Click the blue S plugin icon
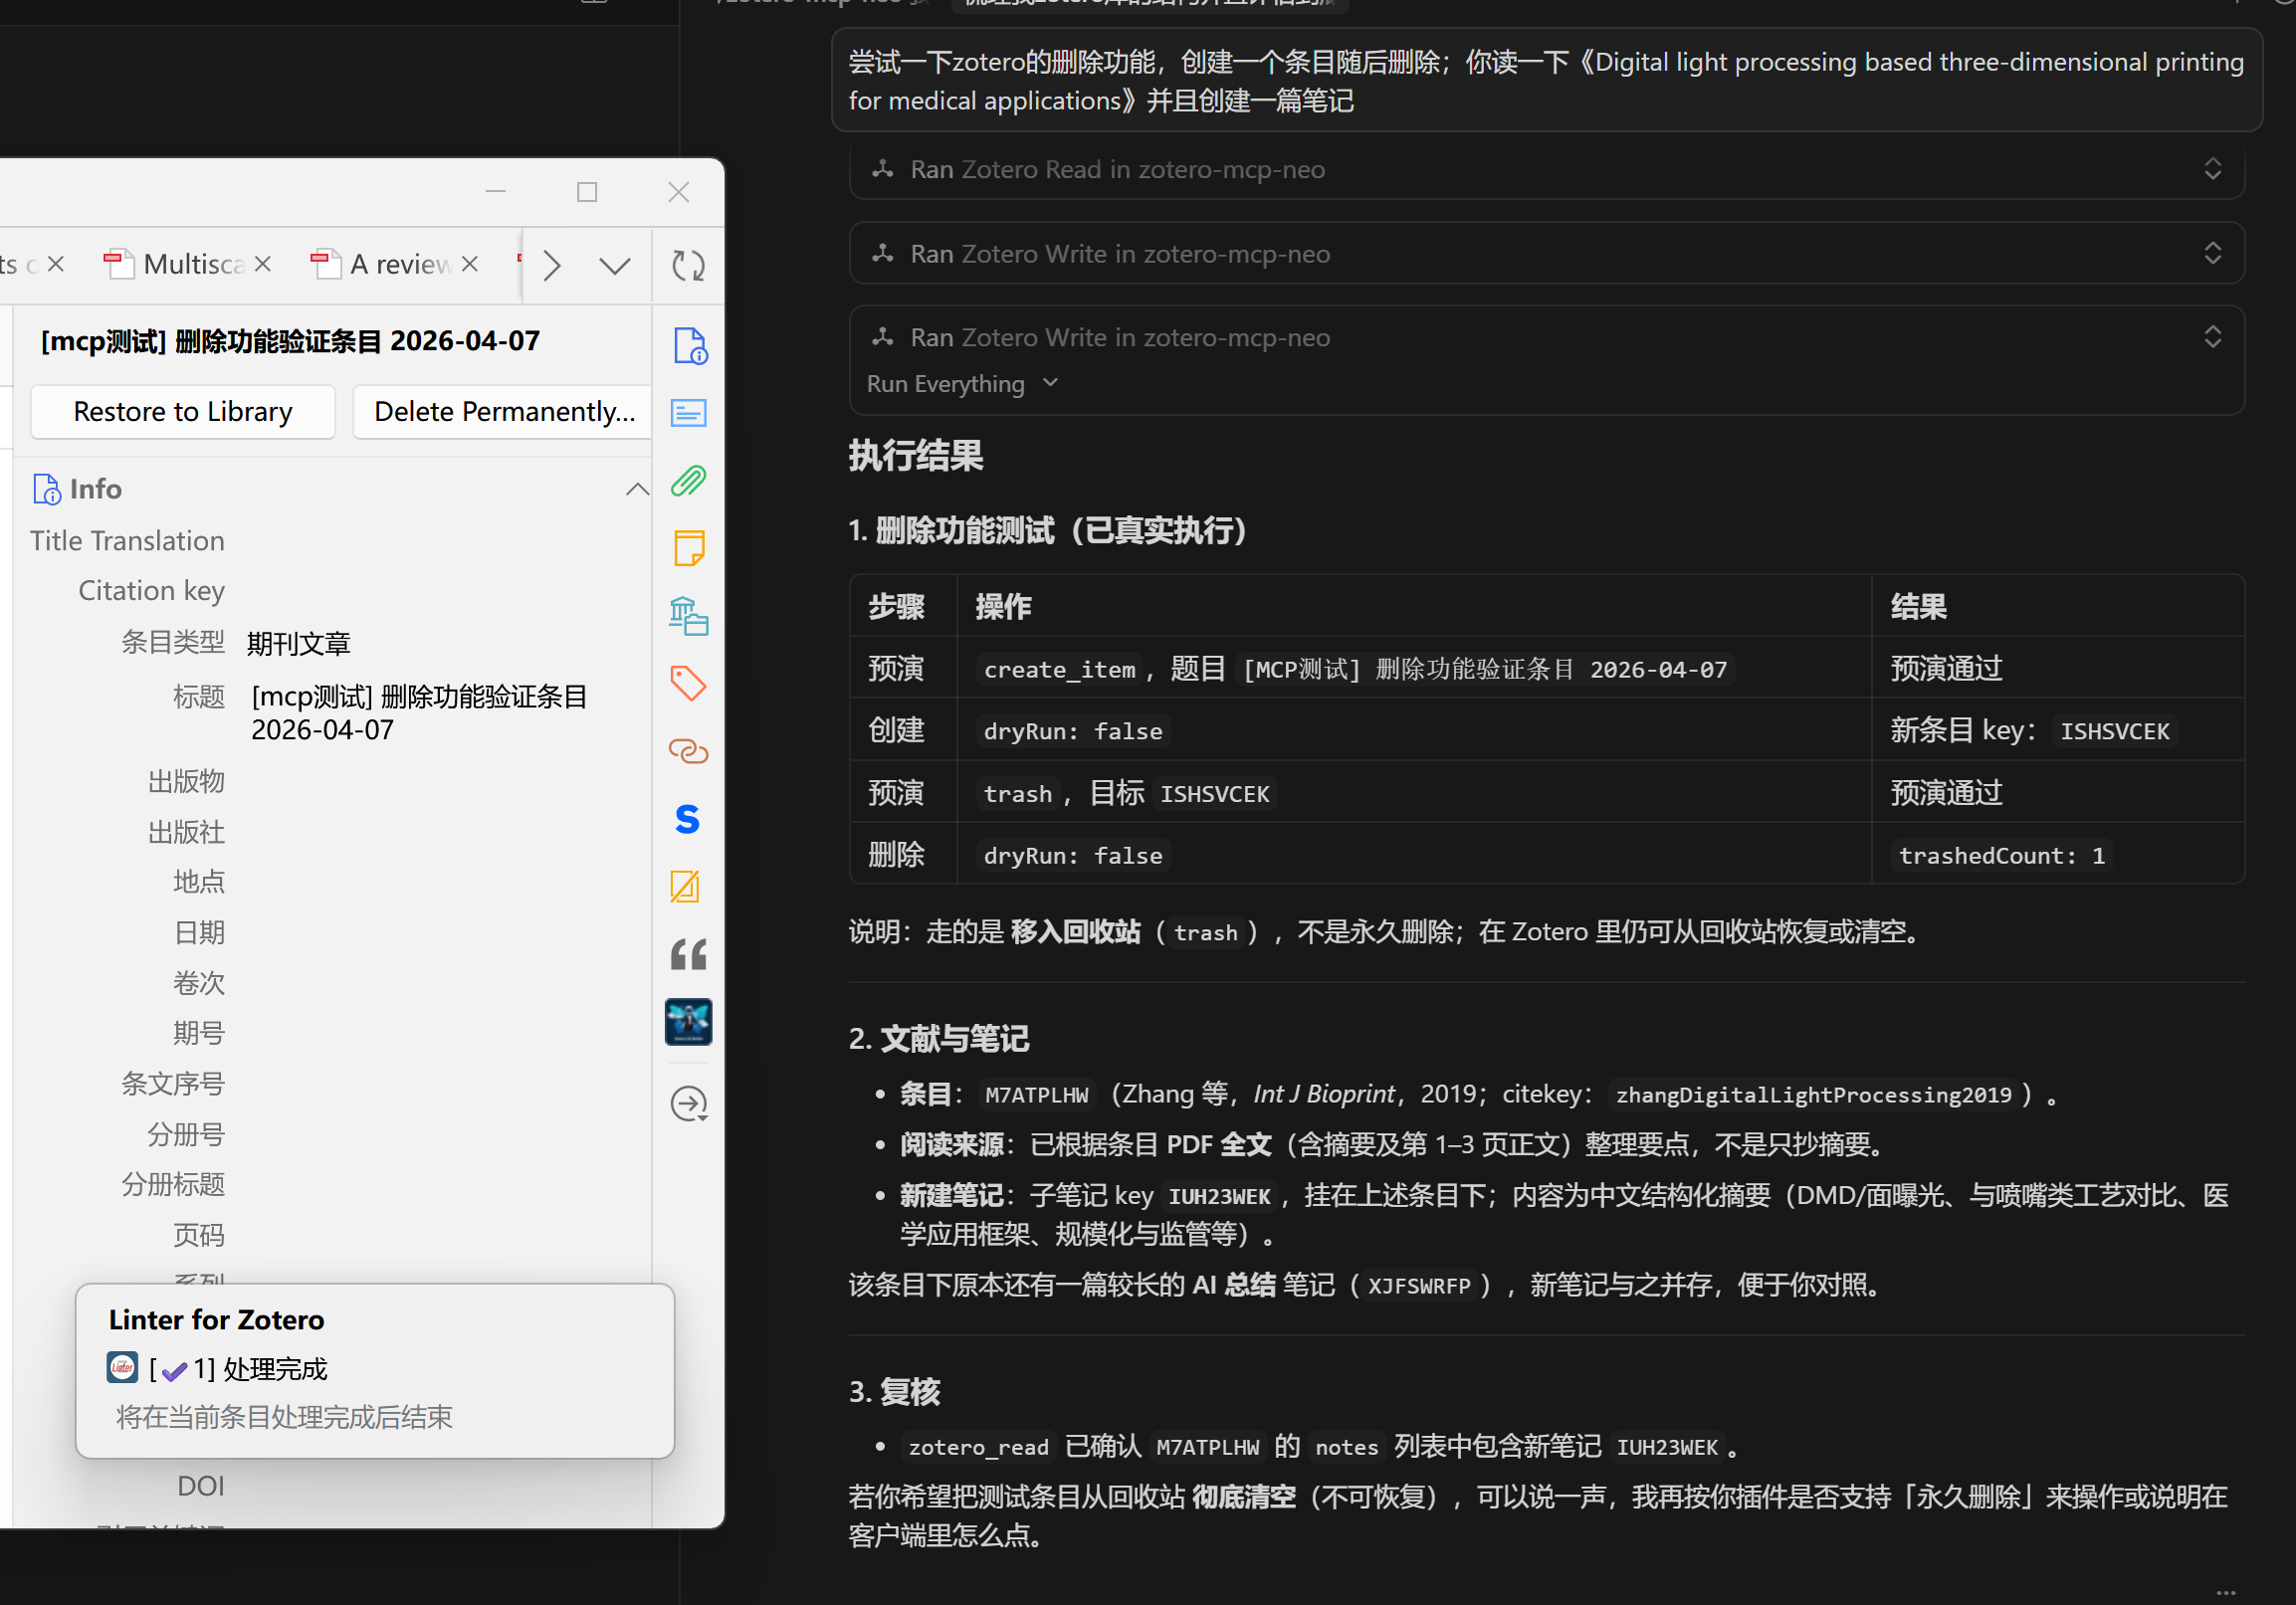Screen dimensions: 2296x1605 point(688,819)
